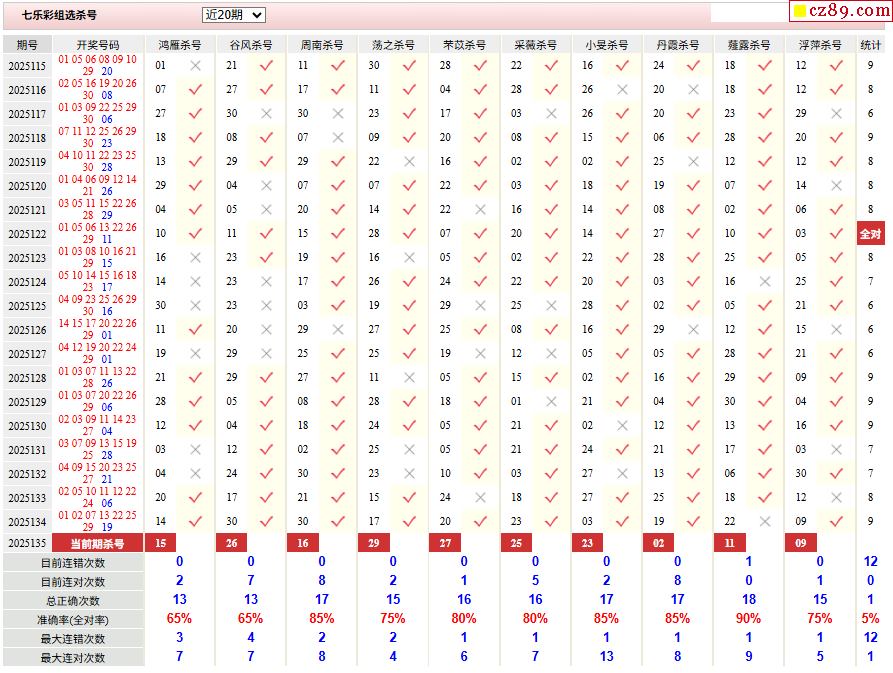Screen dimensions: 893x673
Task: Select the 七乐彩组选杀号 title tab
Action: pyautogui.click(x=60, y=16)
